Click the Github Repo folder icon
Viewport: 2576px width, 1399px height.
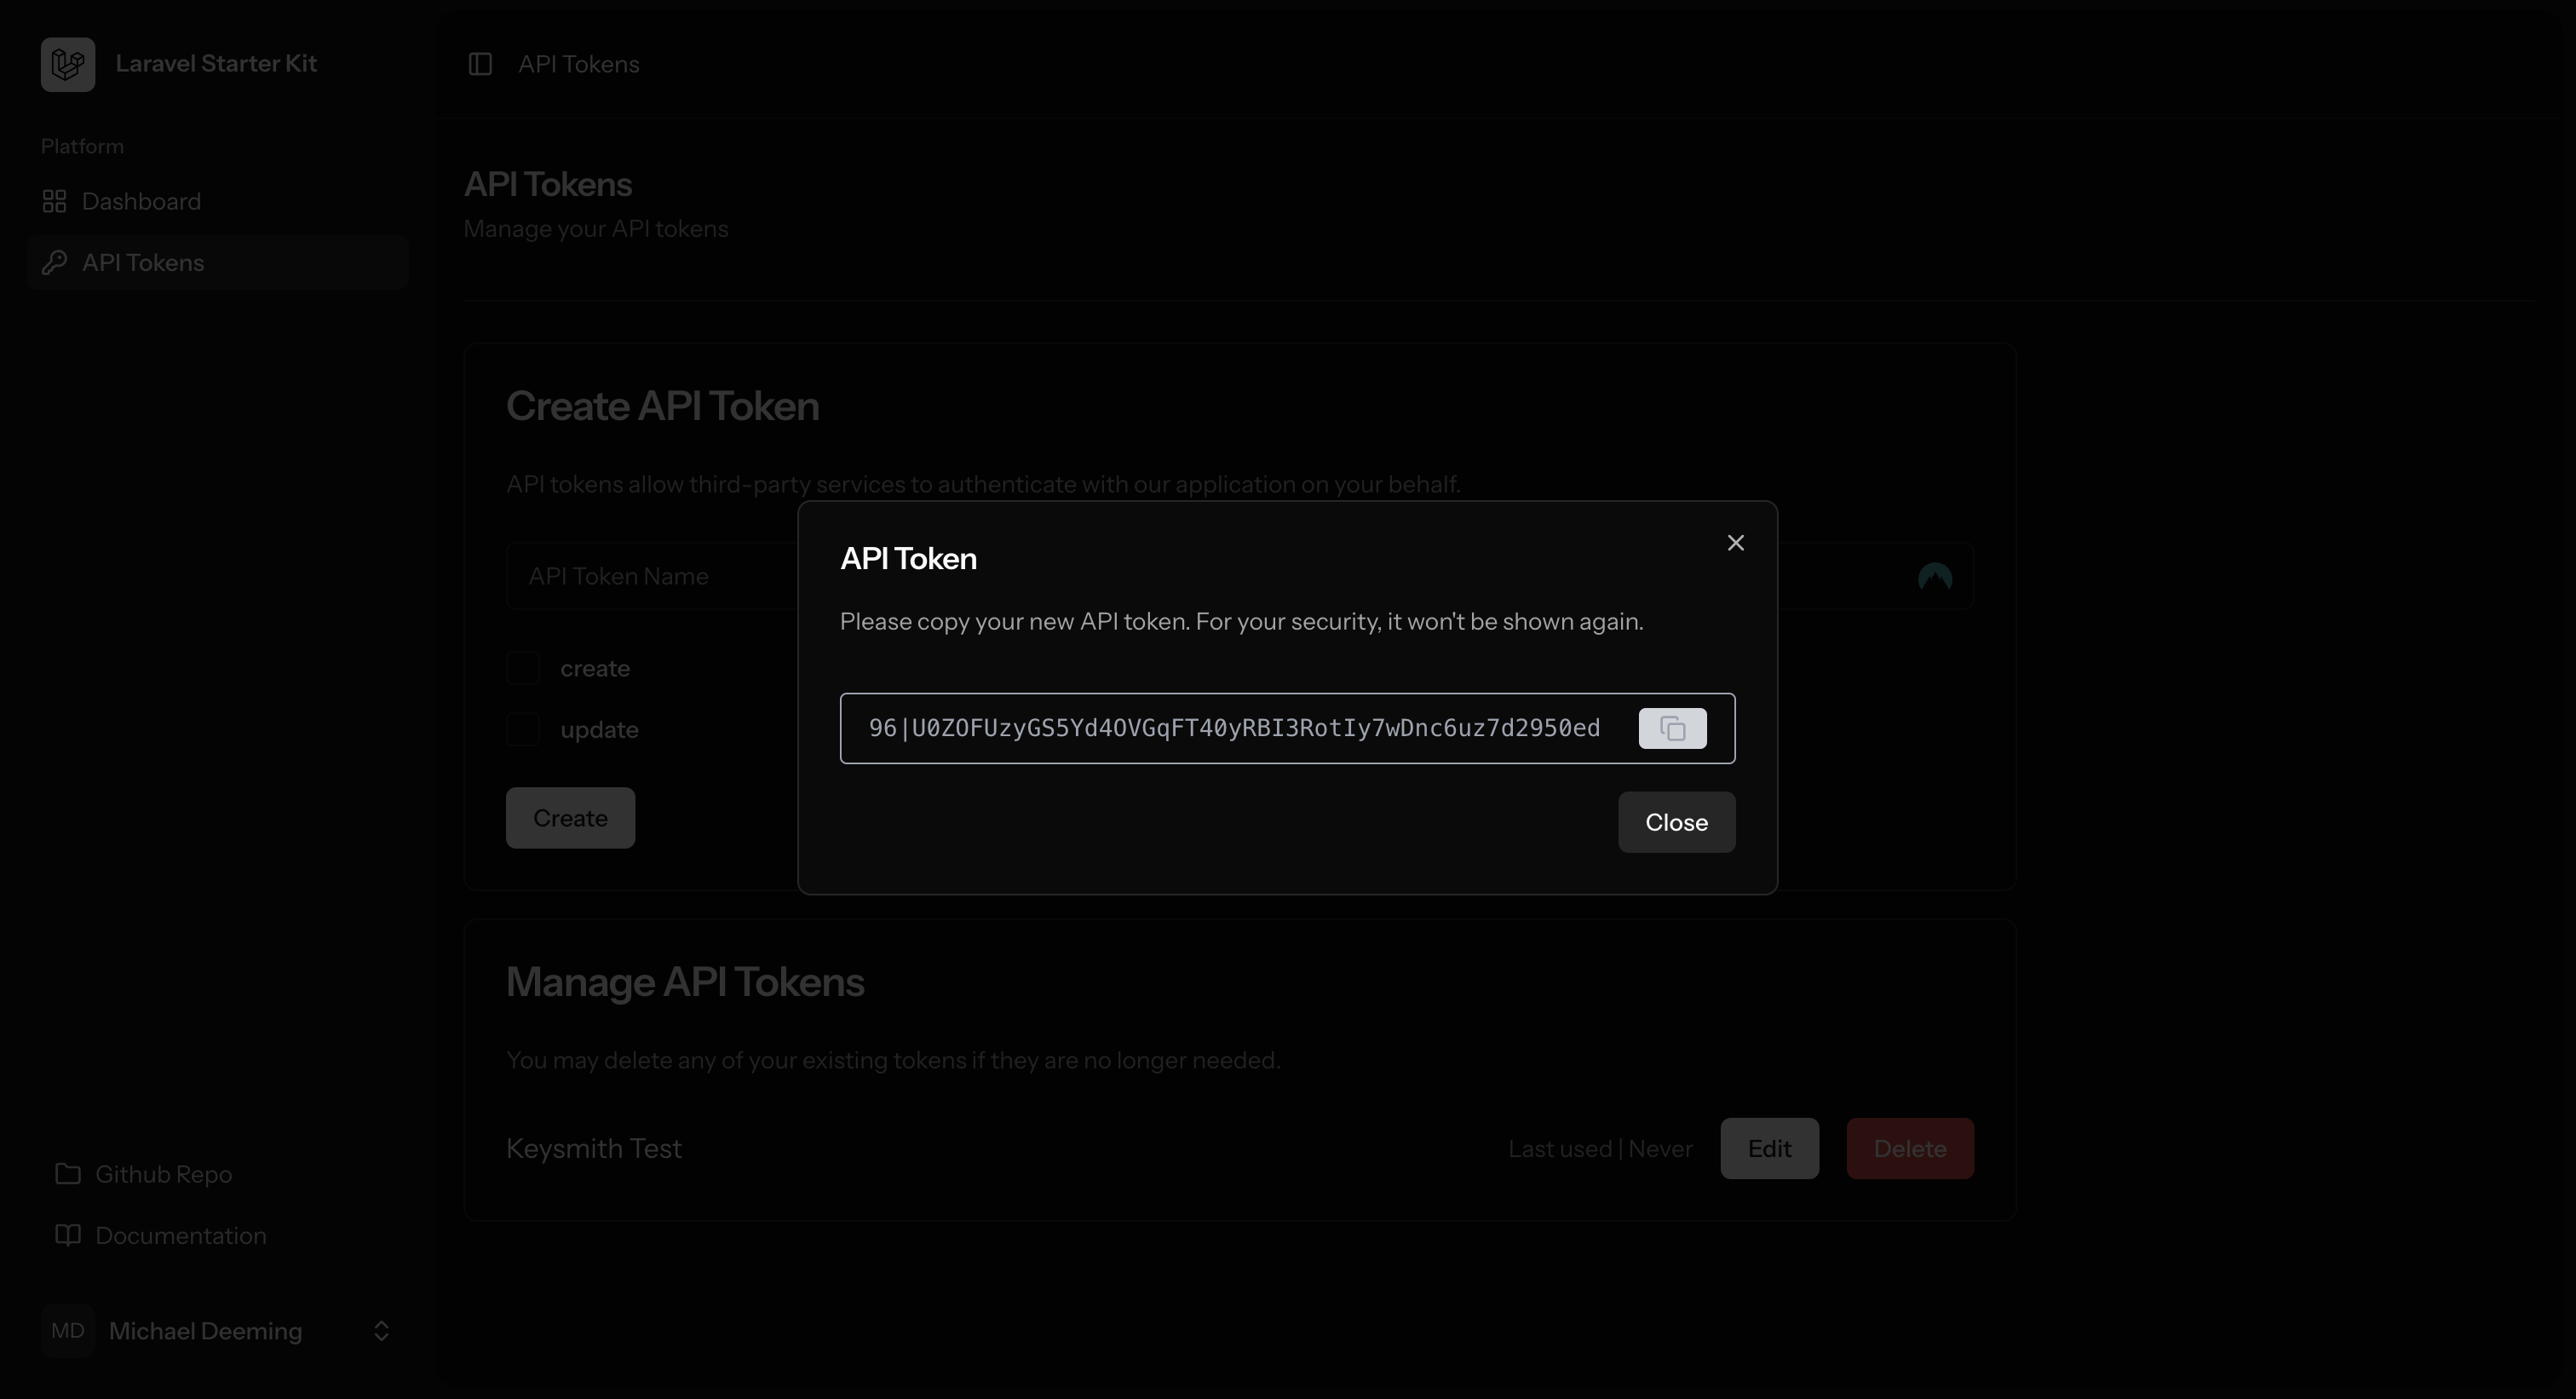tap(68, 1174)
